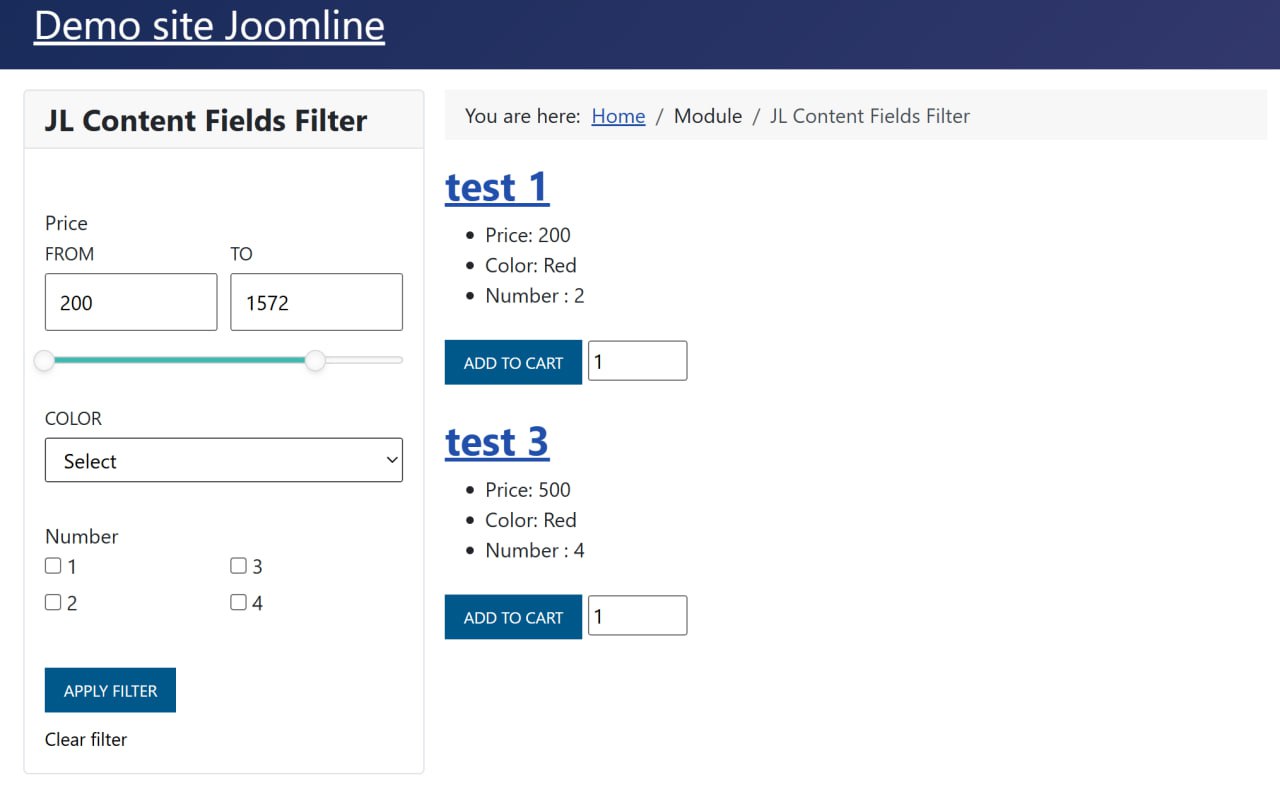1280x802 pixels.
Task: Click the quantity field next to test 1
Action: [637, 360]
